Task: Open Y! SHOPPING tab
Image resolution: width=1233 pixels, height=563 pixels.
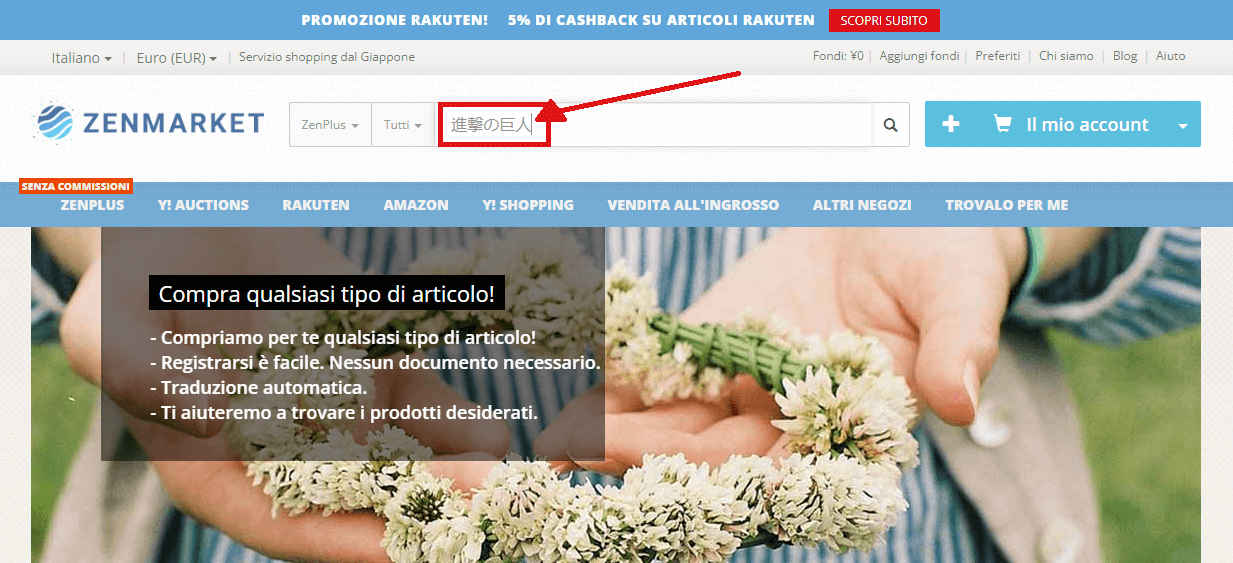Action: point(528,205)
